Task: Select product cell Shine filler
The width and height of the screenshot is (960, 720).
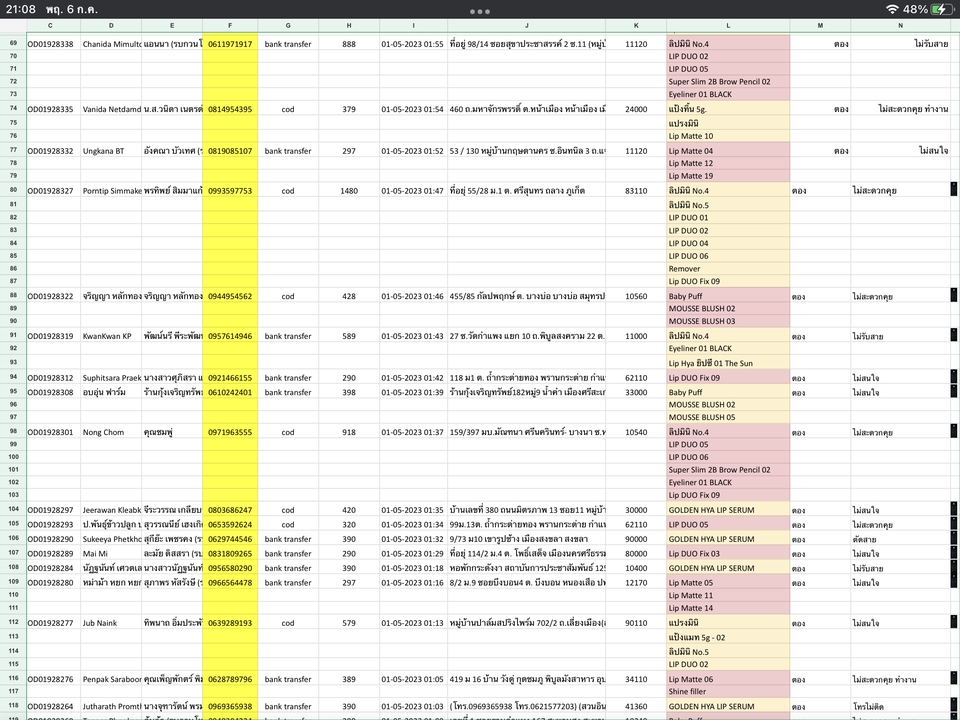Action: pyautogui.click(x=728, y=692)
